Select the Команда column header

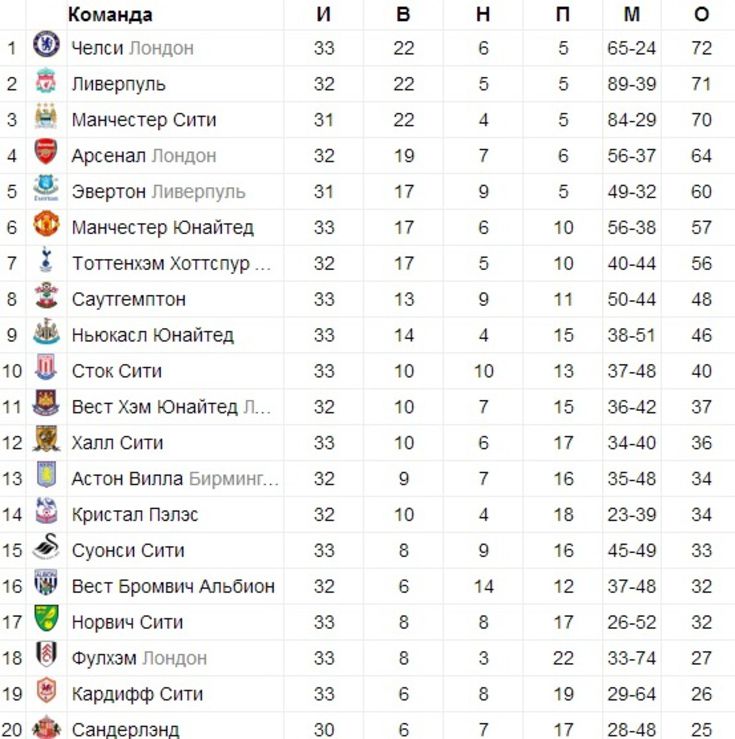[x=110, y=15]
